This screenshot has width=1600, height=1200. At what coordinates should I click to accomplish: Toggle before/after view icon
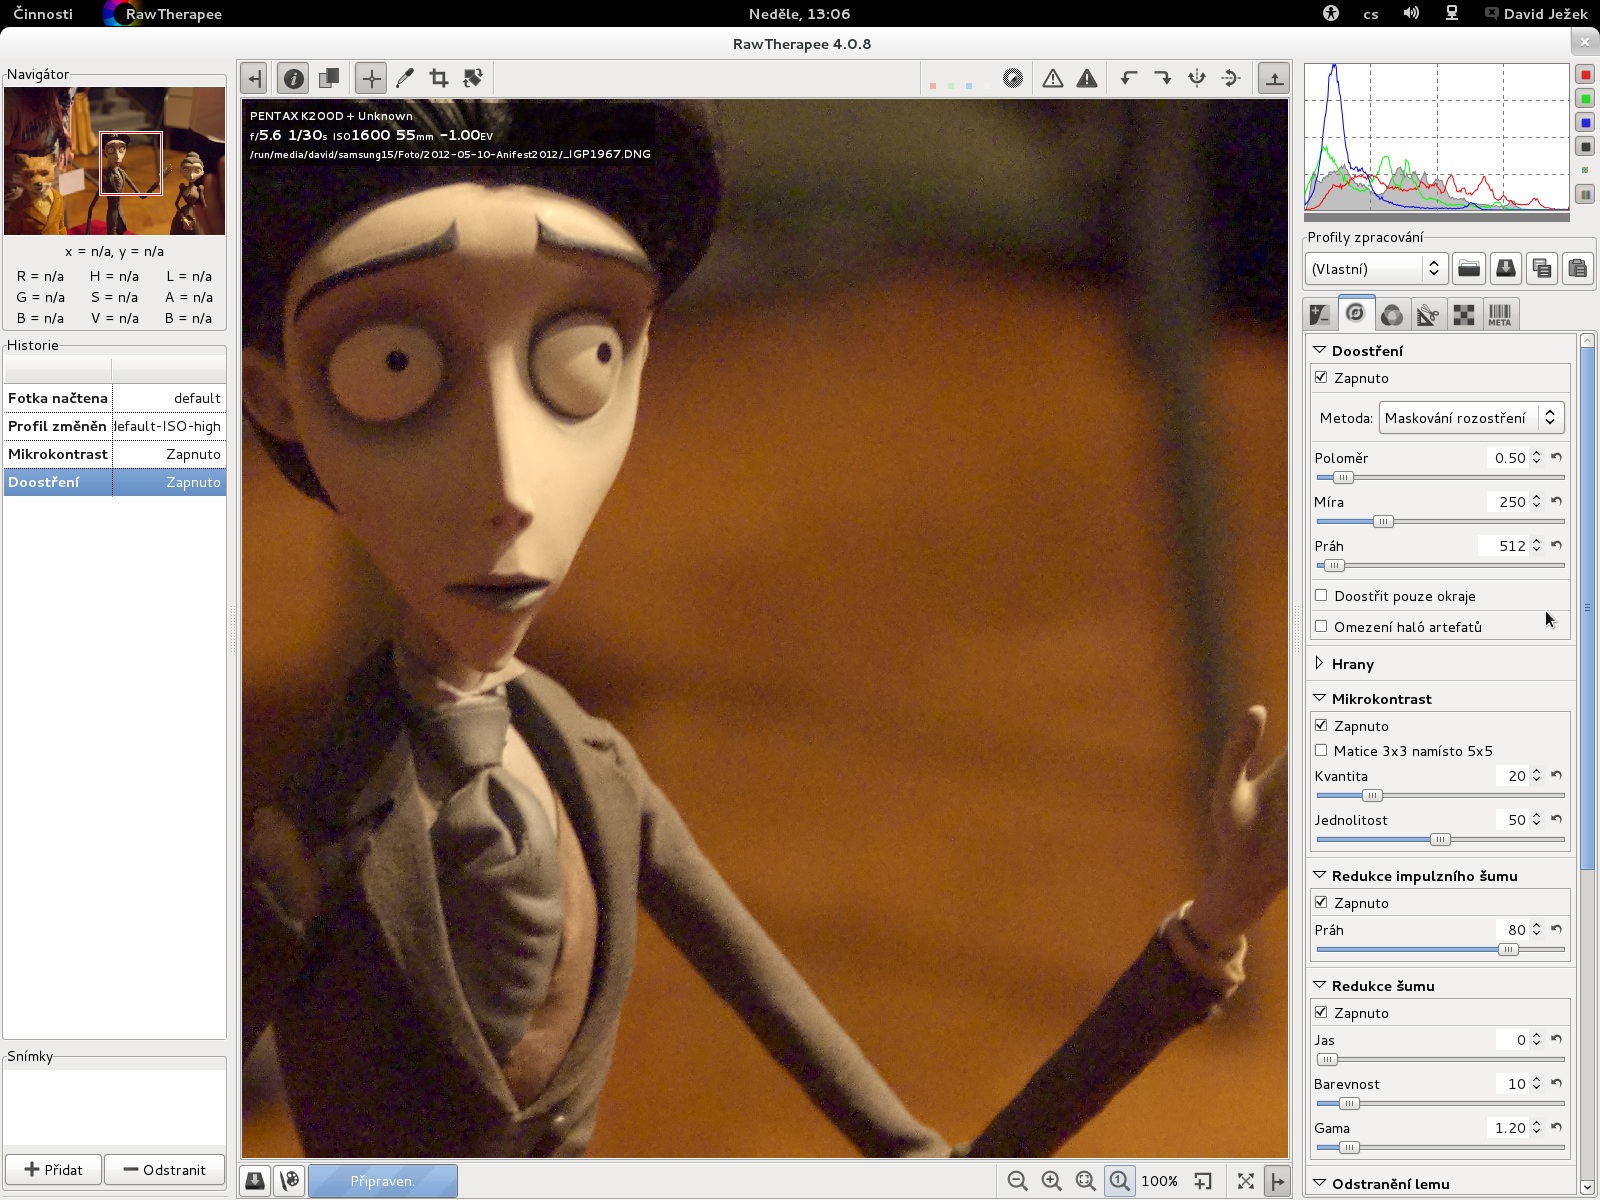pos(329,78)
